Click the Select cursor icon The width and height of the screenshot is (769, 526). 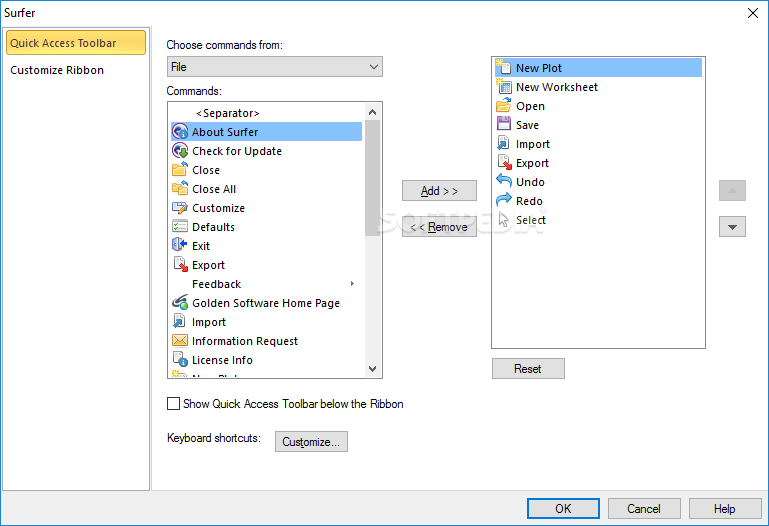coord(504,219)
